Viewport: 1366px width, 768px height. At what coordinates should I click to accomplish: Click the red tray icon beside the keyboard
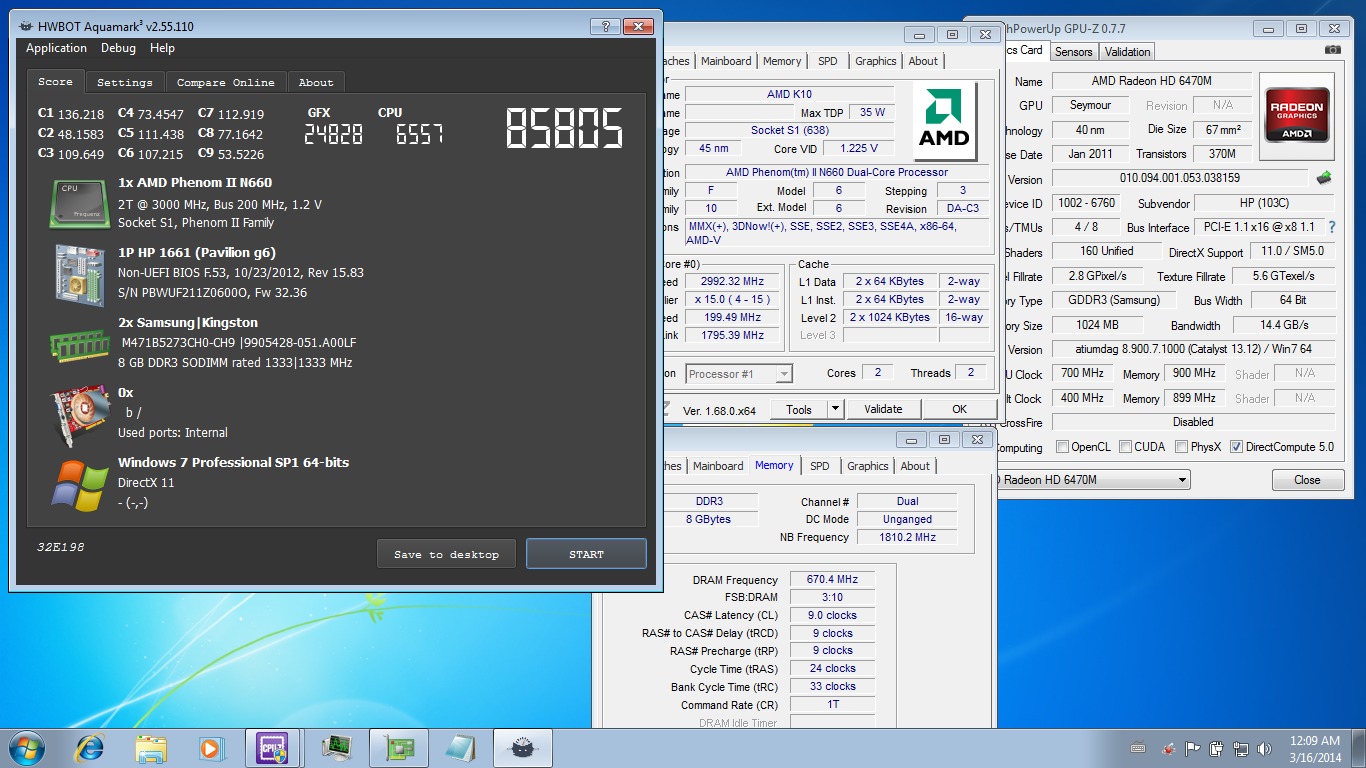[1167, 748]
